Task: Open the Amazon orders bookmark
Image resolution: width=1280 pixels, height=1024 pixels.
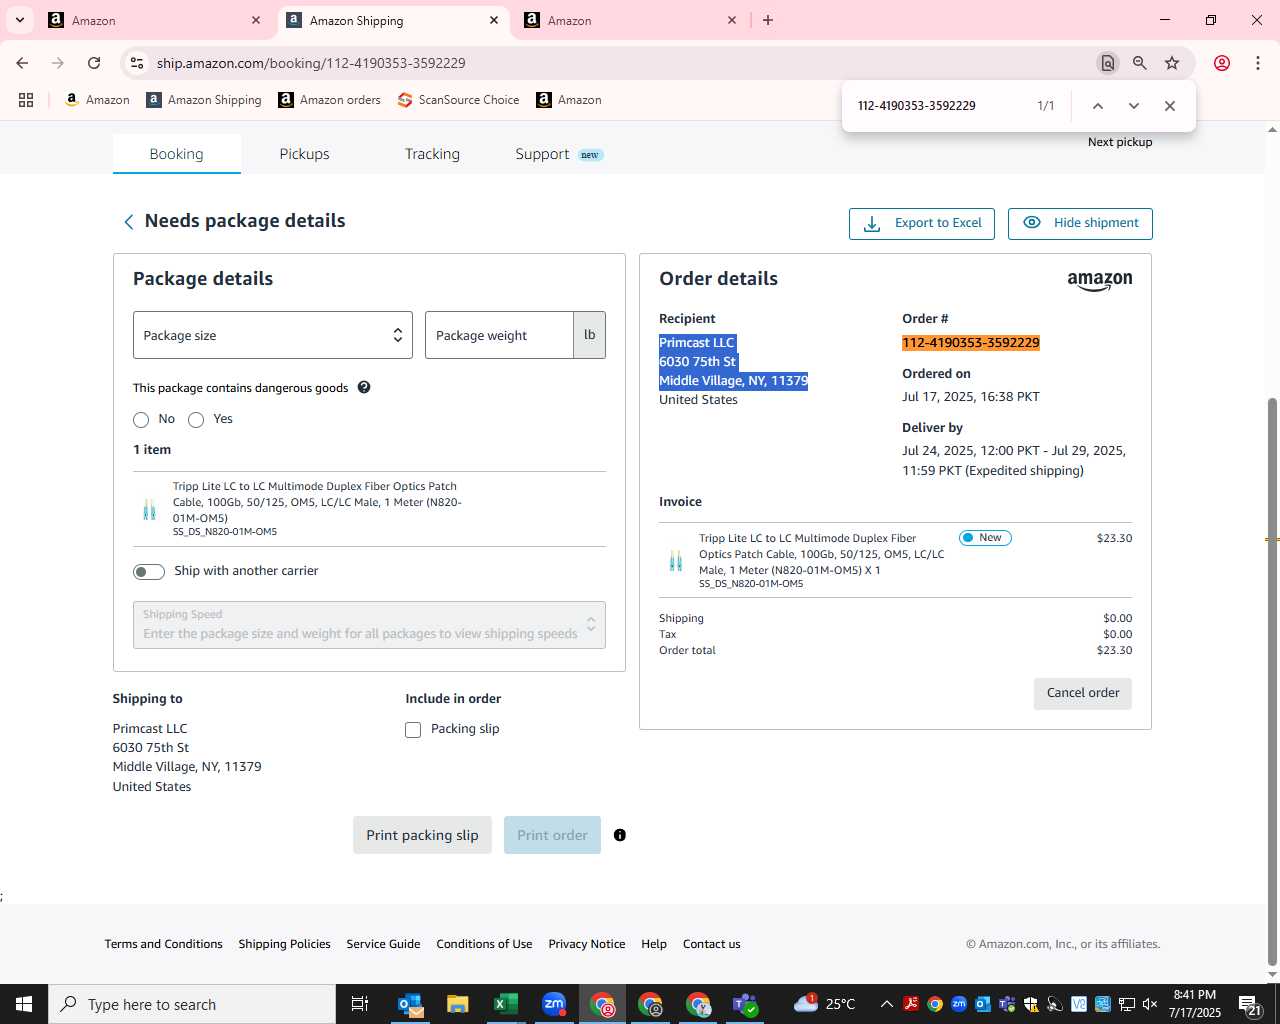Action: [330, 100]
